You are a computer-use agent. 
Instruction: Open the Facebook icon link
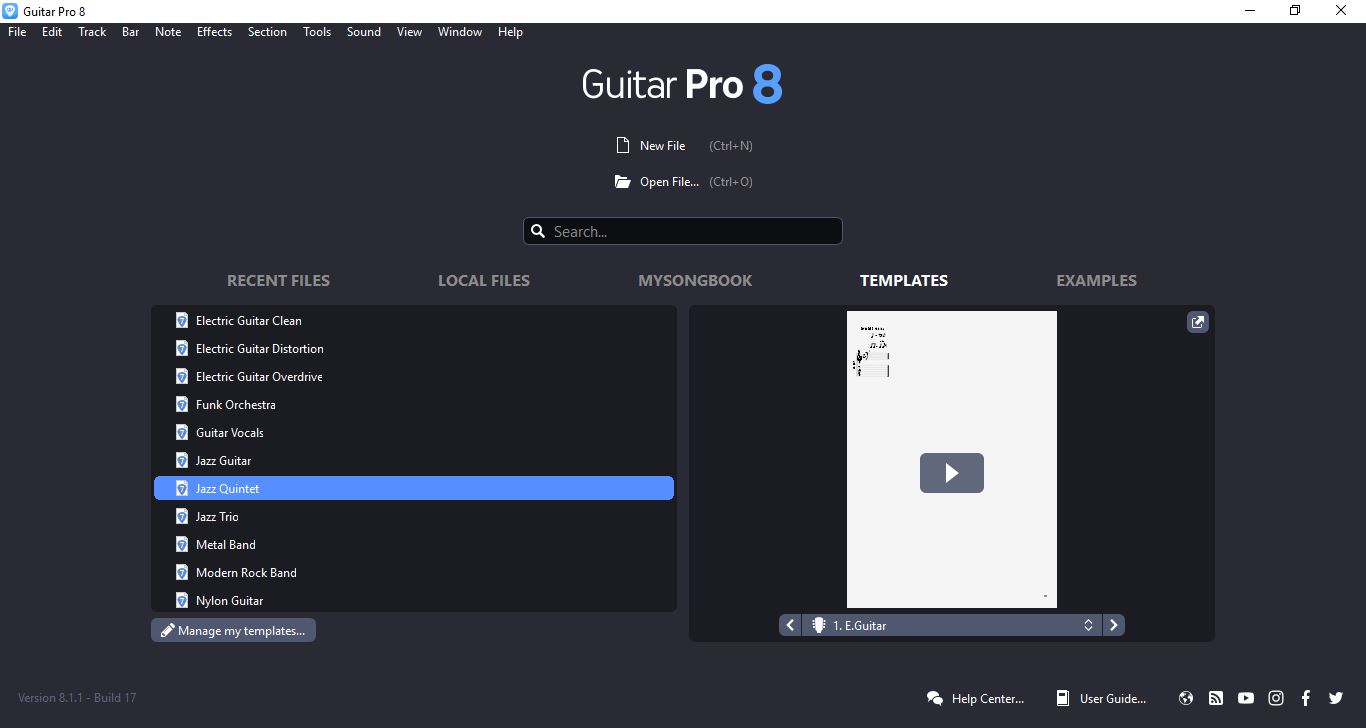[x=1306, y=699]
